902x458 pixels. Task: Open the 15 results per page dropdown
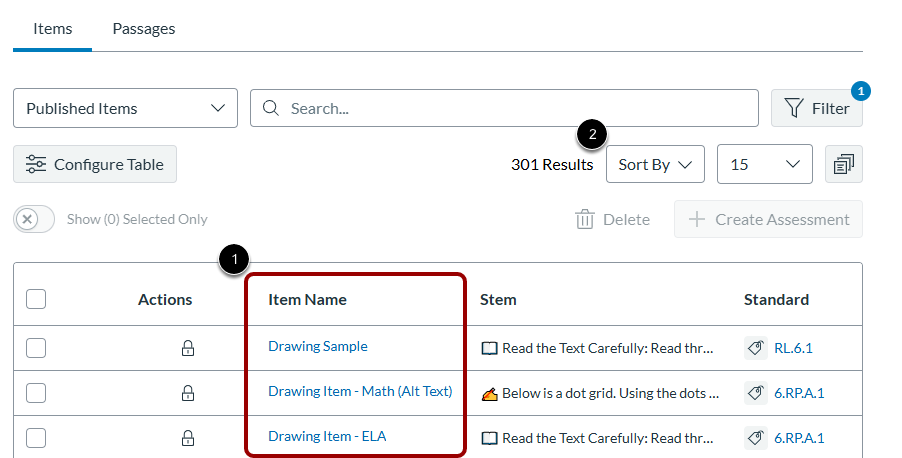[765, 165]
